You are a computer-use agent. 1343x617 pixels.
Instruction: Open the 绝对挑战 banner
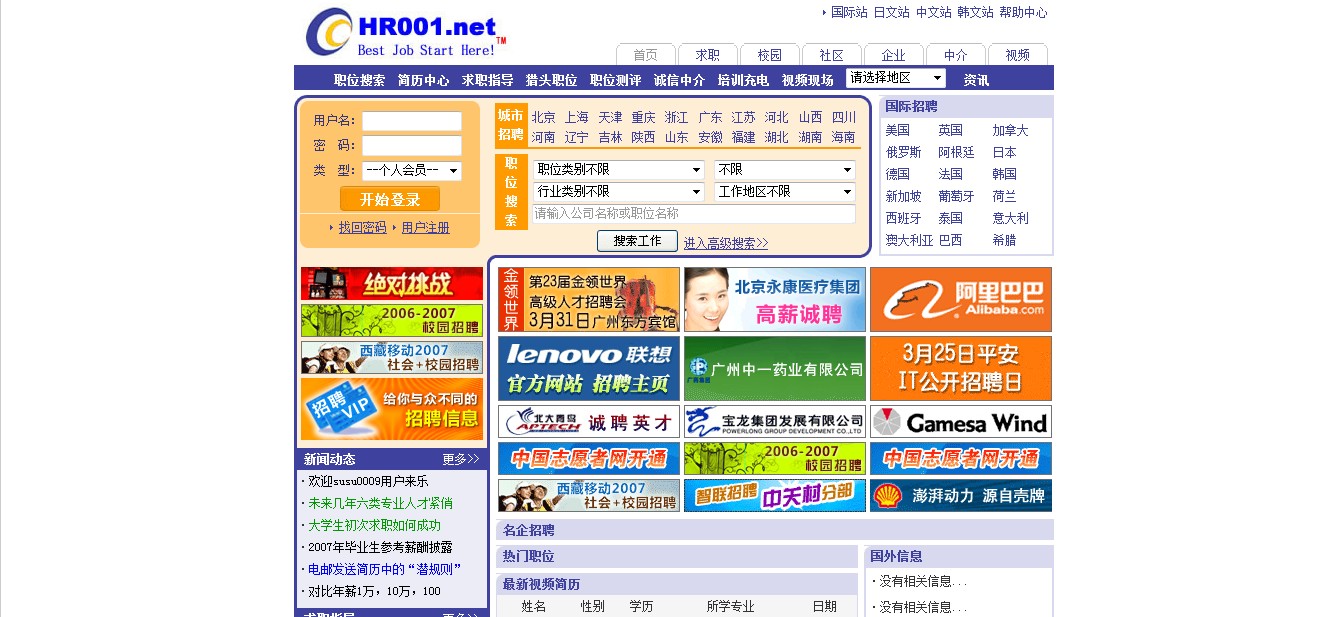point(392,283)
